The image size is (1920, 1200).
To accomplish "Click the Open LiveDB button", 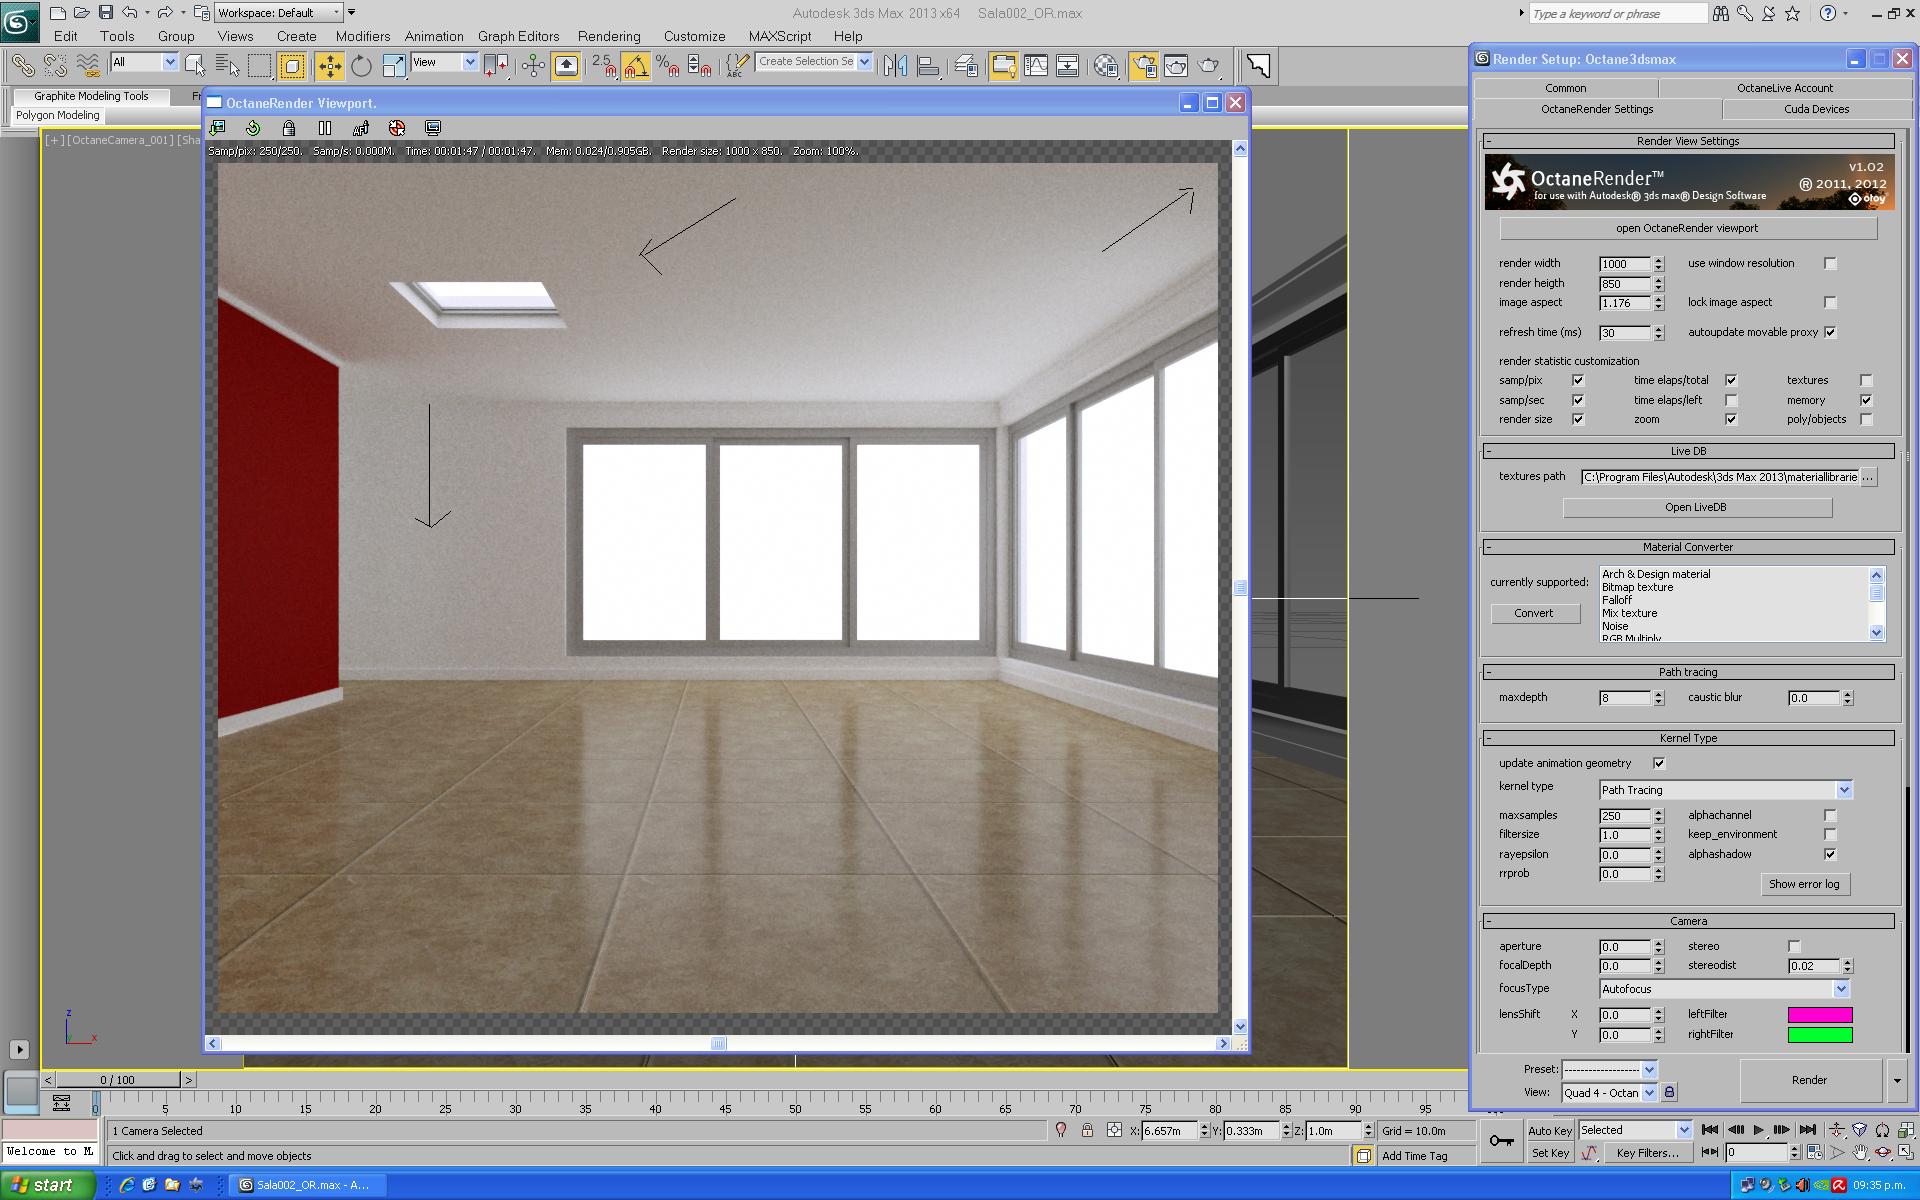I will pyautogui.click(x=1696, y=508).
